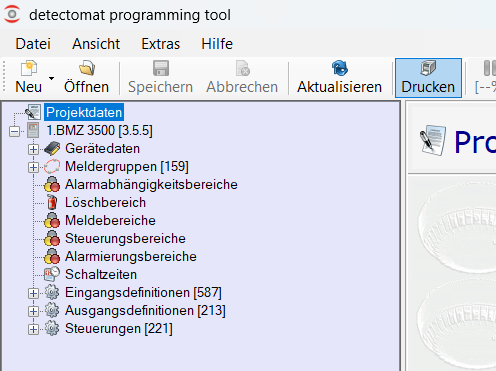Click the BMZ 3500 panel icon
This screenshot has height=371, width=496.
(33, 130)
